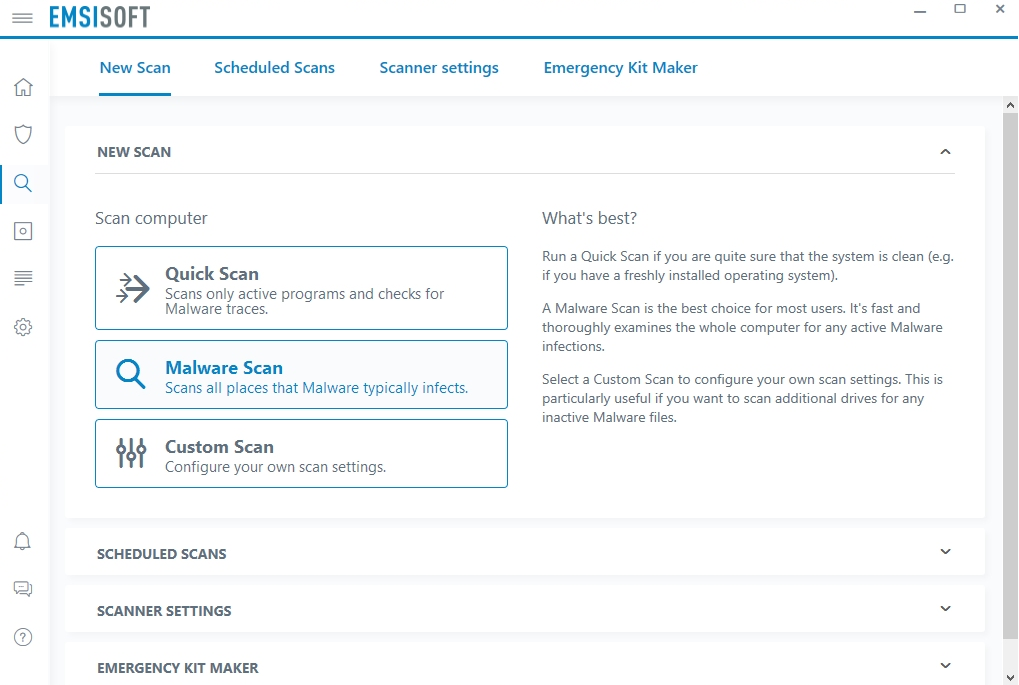Image resolution: width=1019 pixels, height=685 pixels.
Task: Expand the Scanner Settings section chevron
Action: [946, 609]
